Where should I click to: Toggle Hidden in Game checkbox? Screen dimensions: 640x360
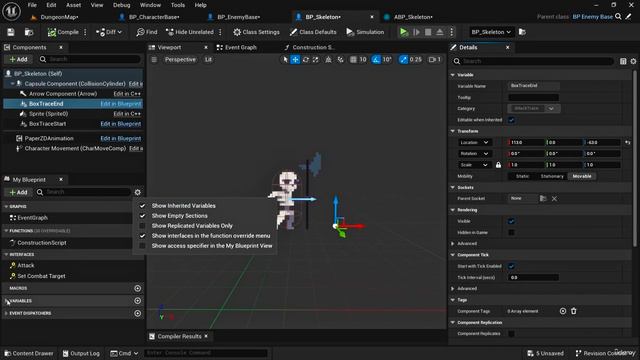tap(511, 232)
